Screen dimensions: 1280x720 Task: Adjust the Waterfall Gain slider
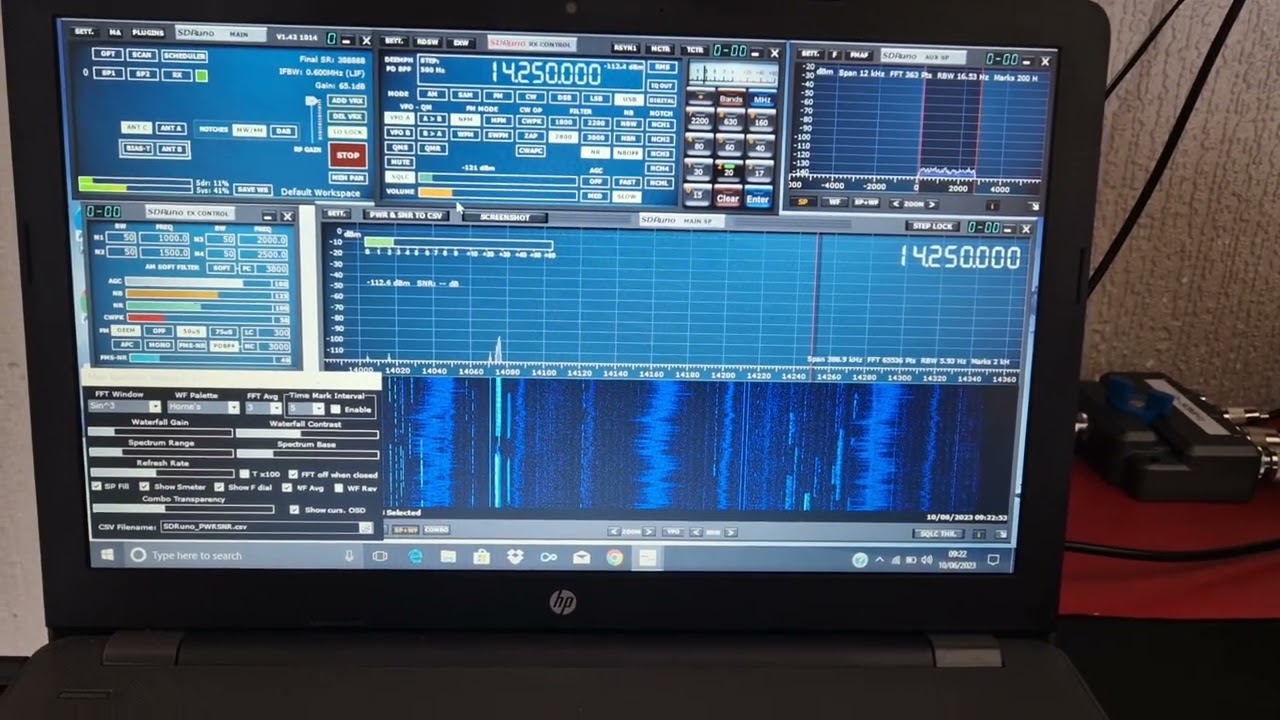[160, 432]
